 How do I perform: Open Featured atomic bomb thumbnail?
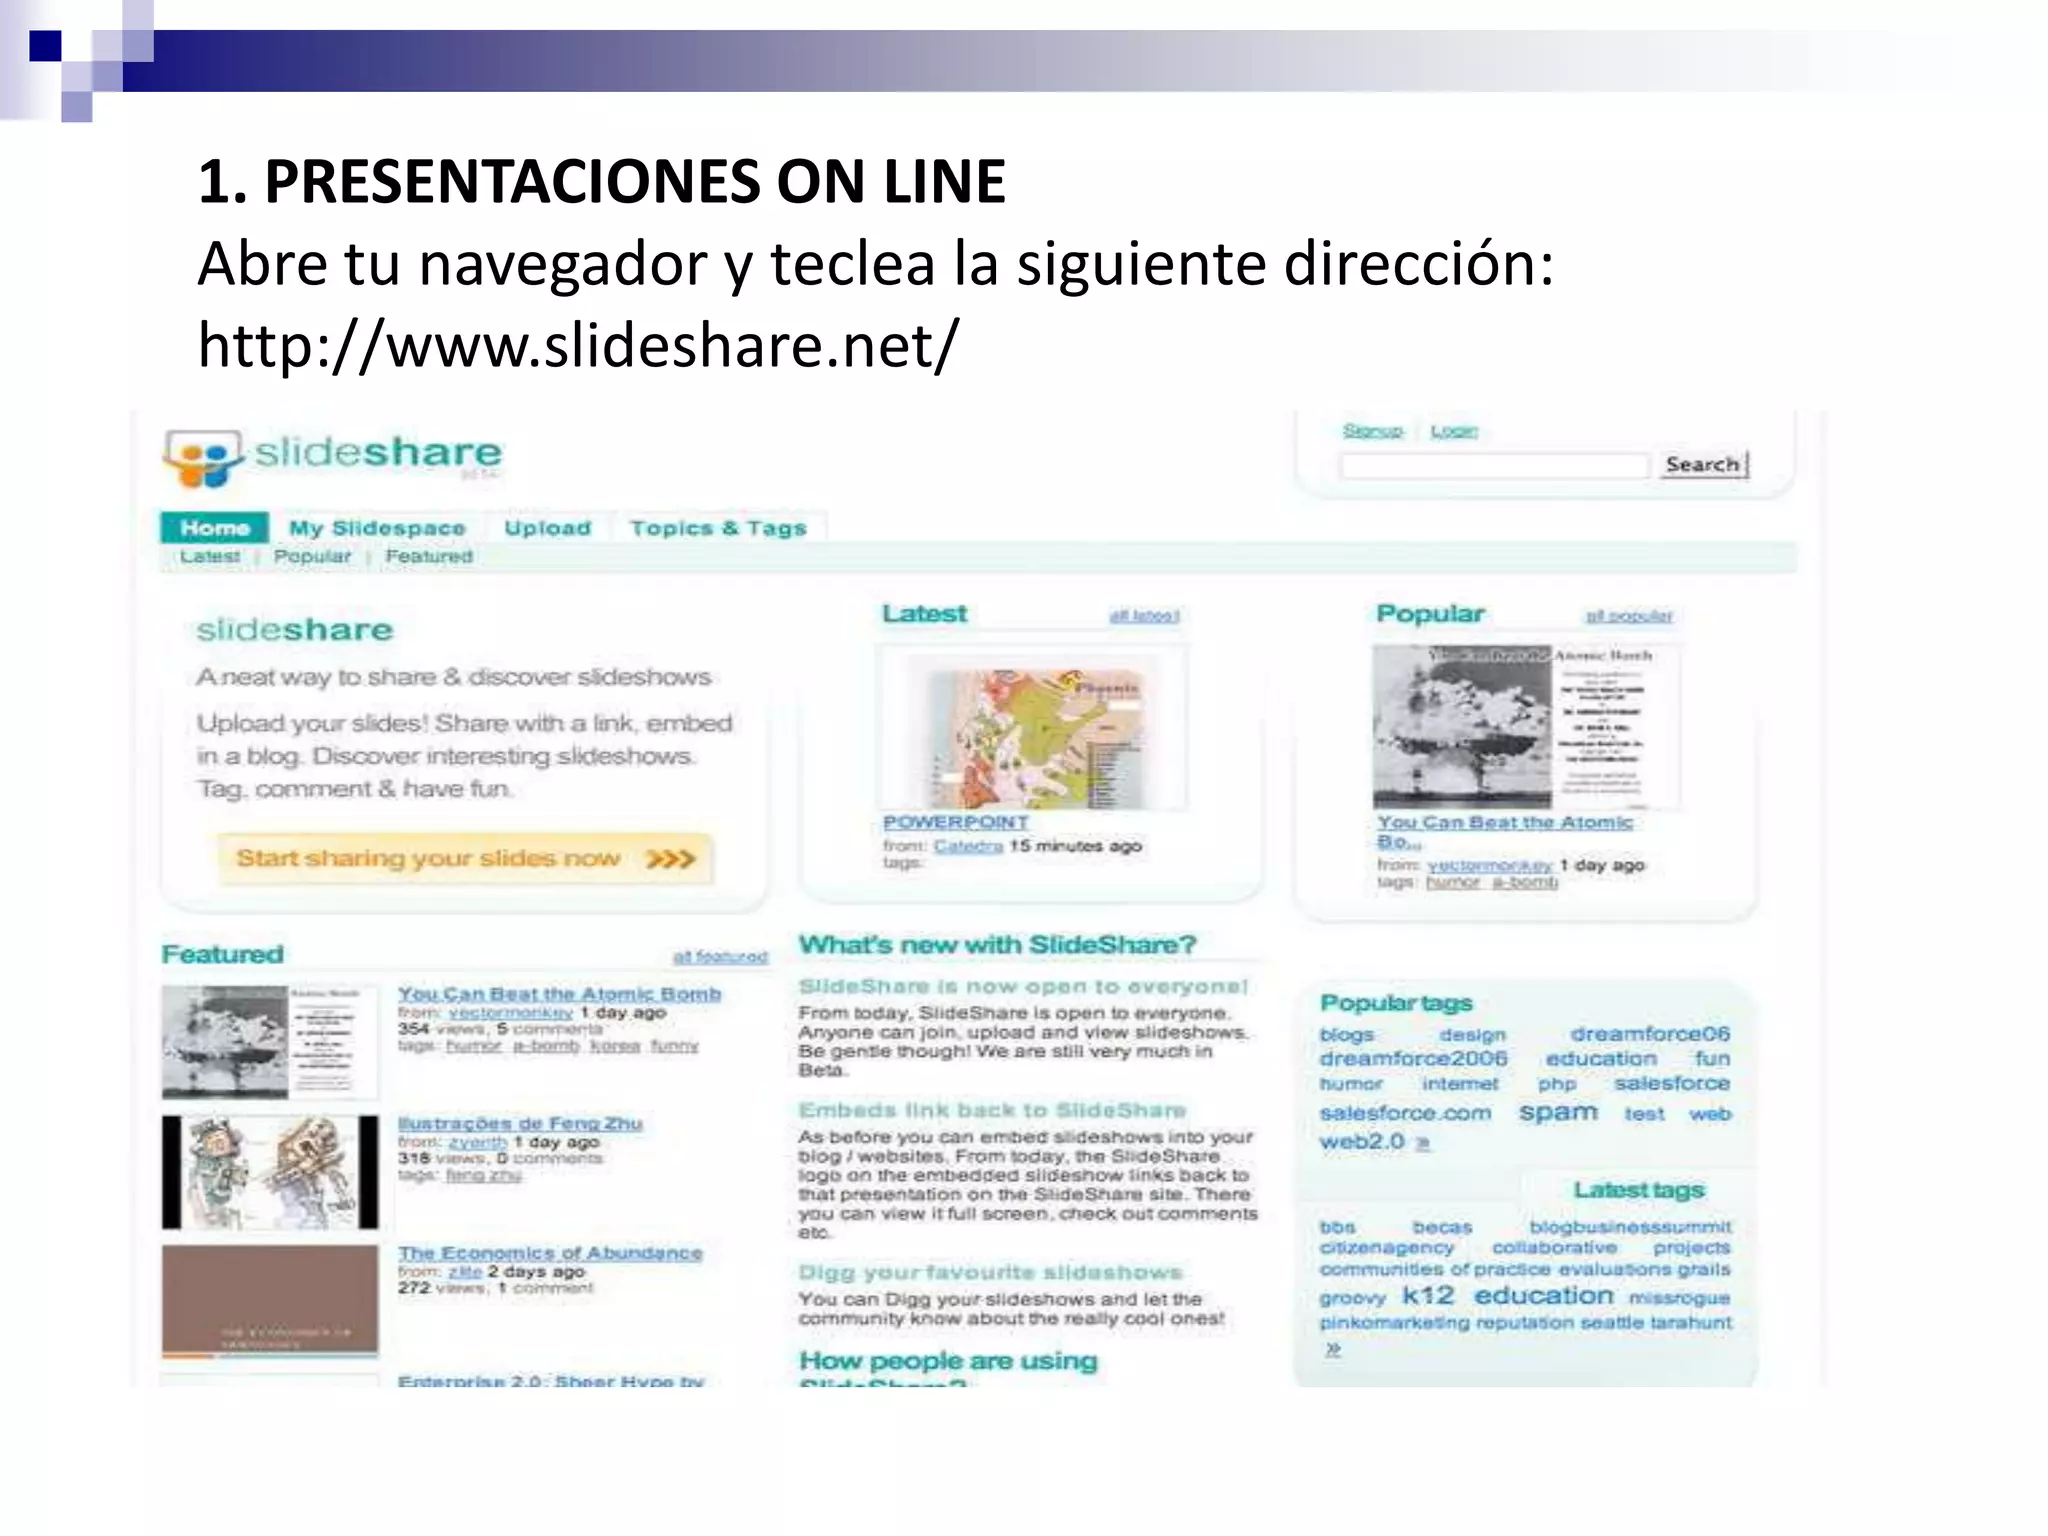tap(270, 1043)
